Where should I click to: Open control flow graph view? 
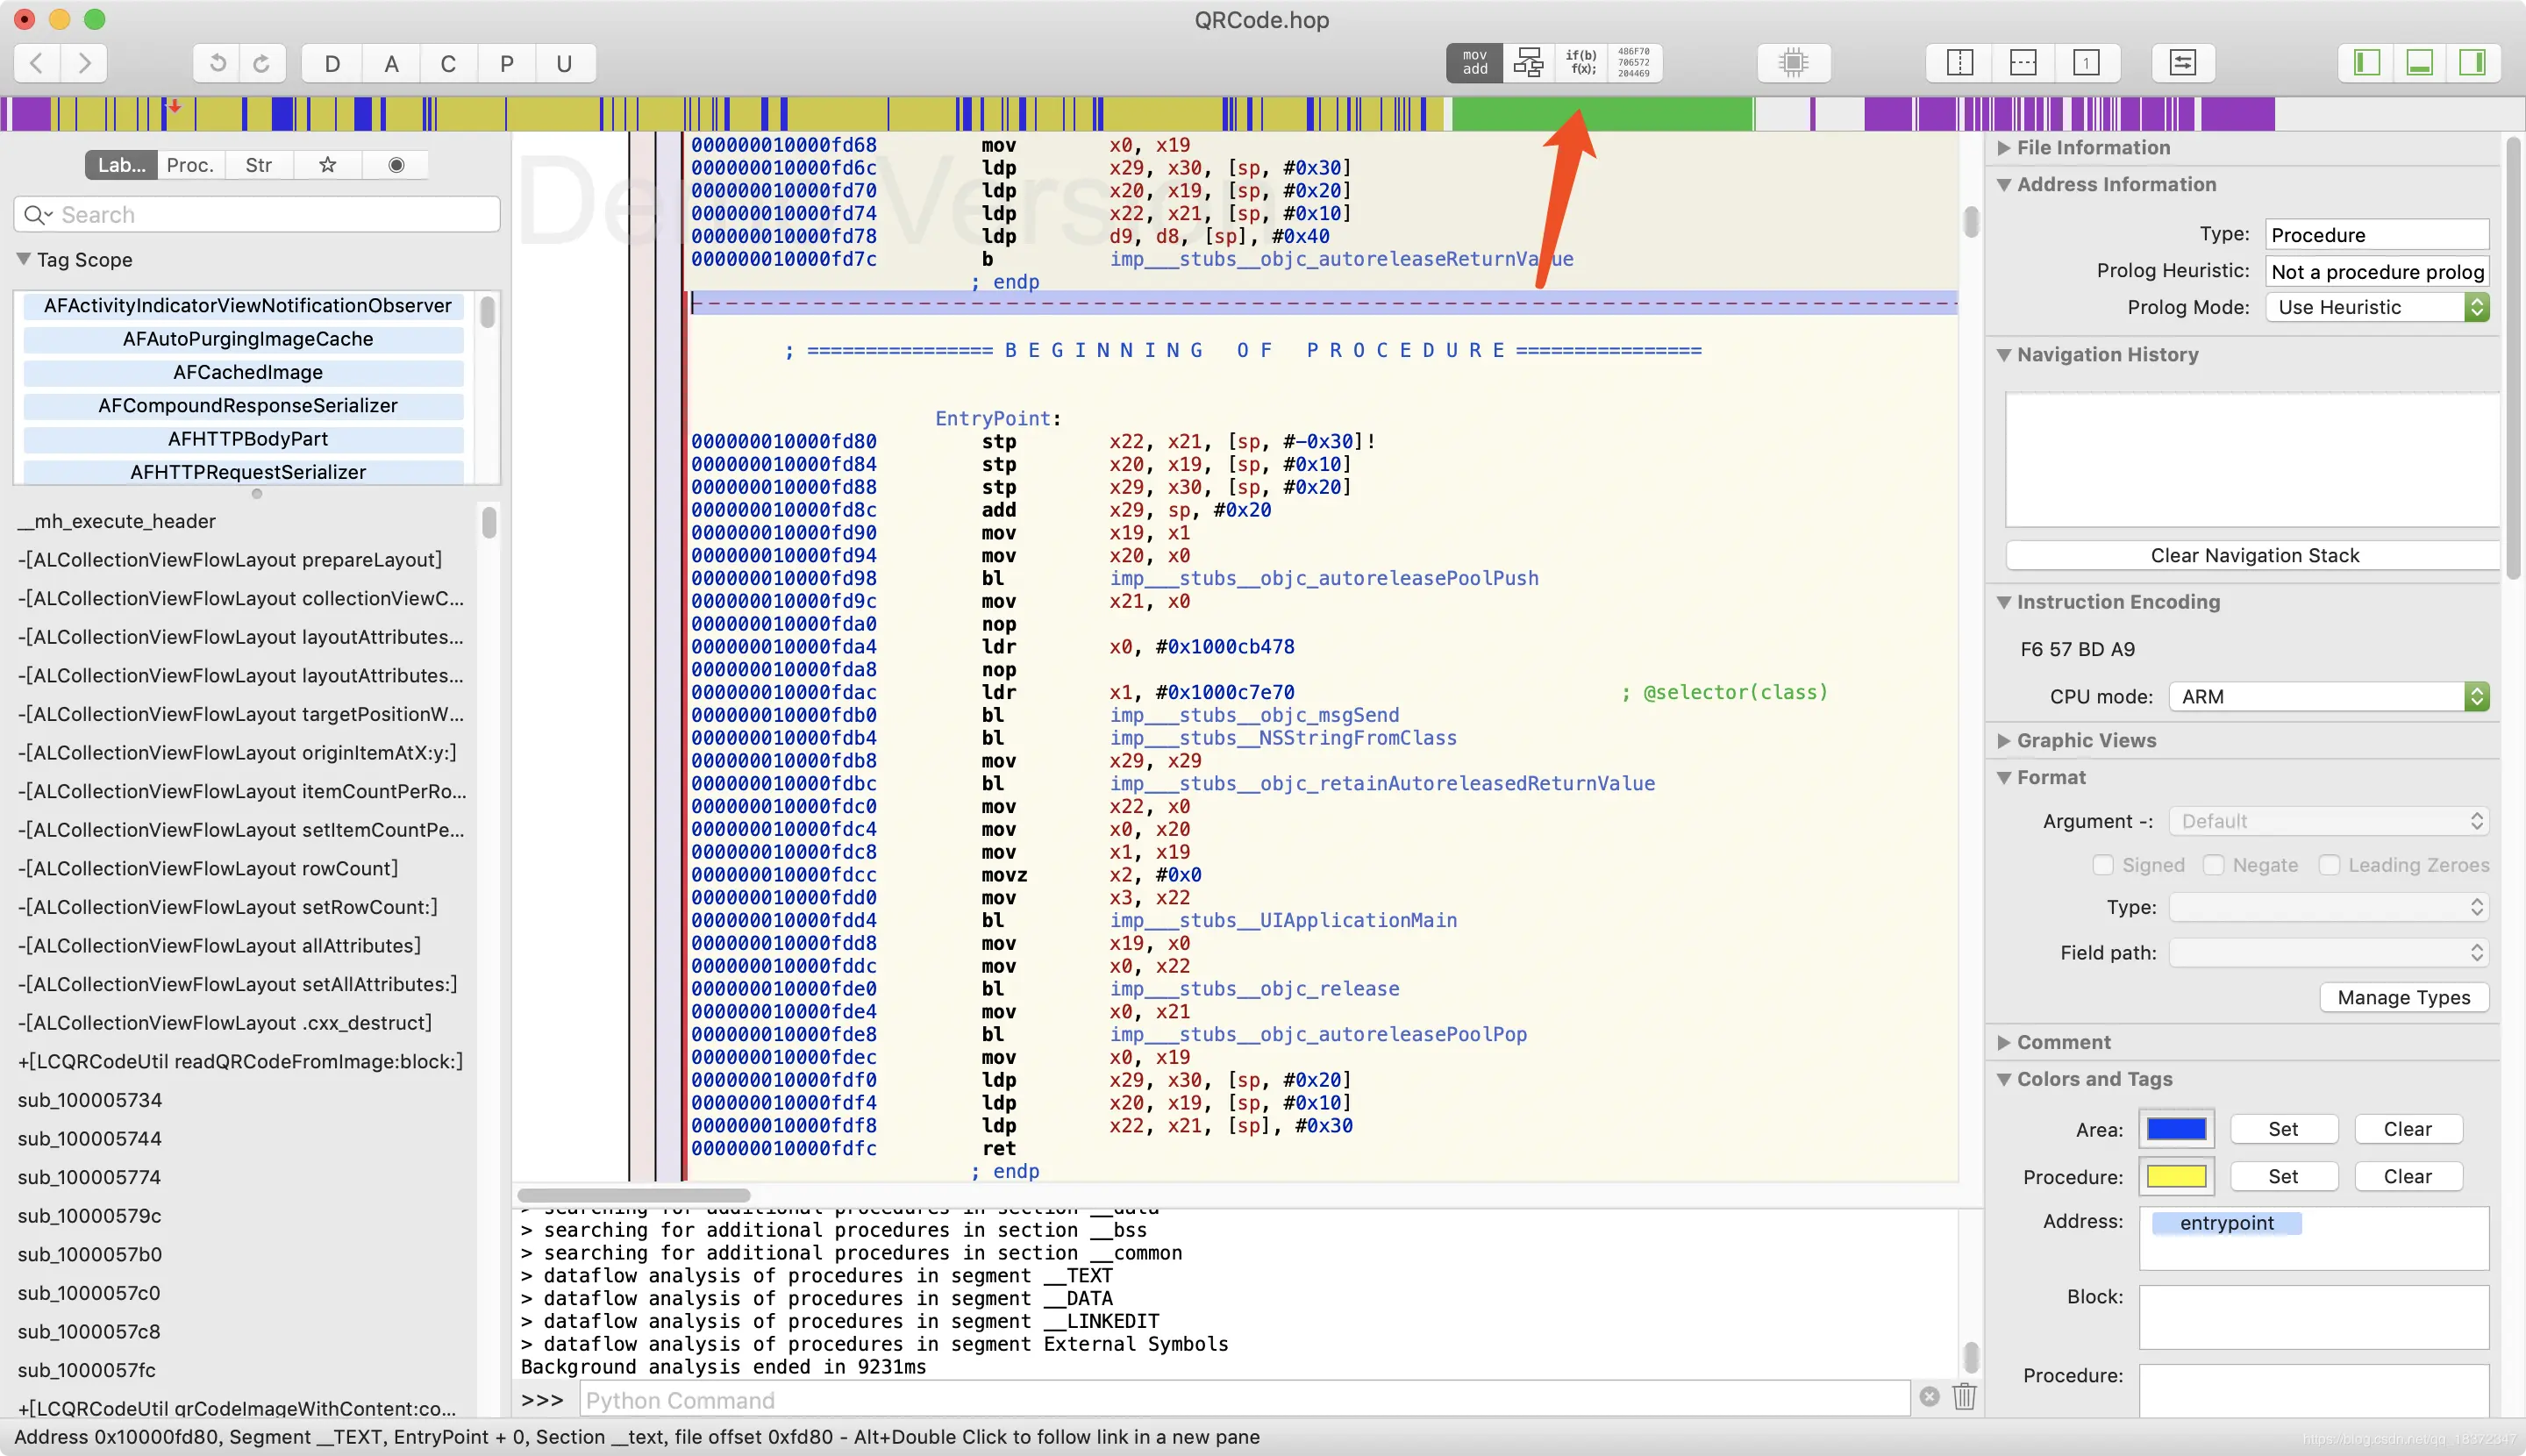pyautogui.click(x=1527, y=62)
